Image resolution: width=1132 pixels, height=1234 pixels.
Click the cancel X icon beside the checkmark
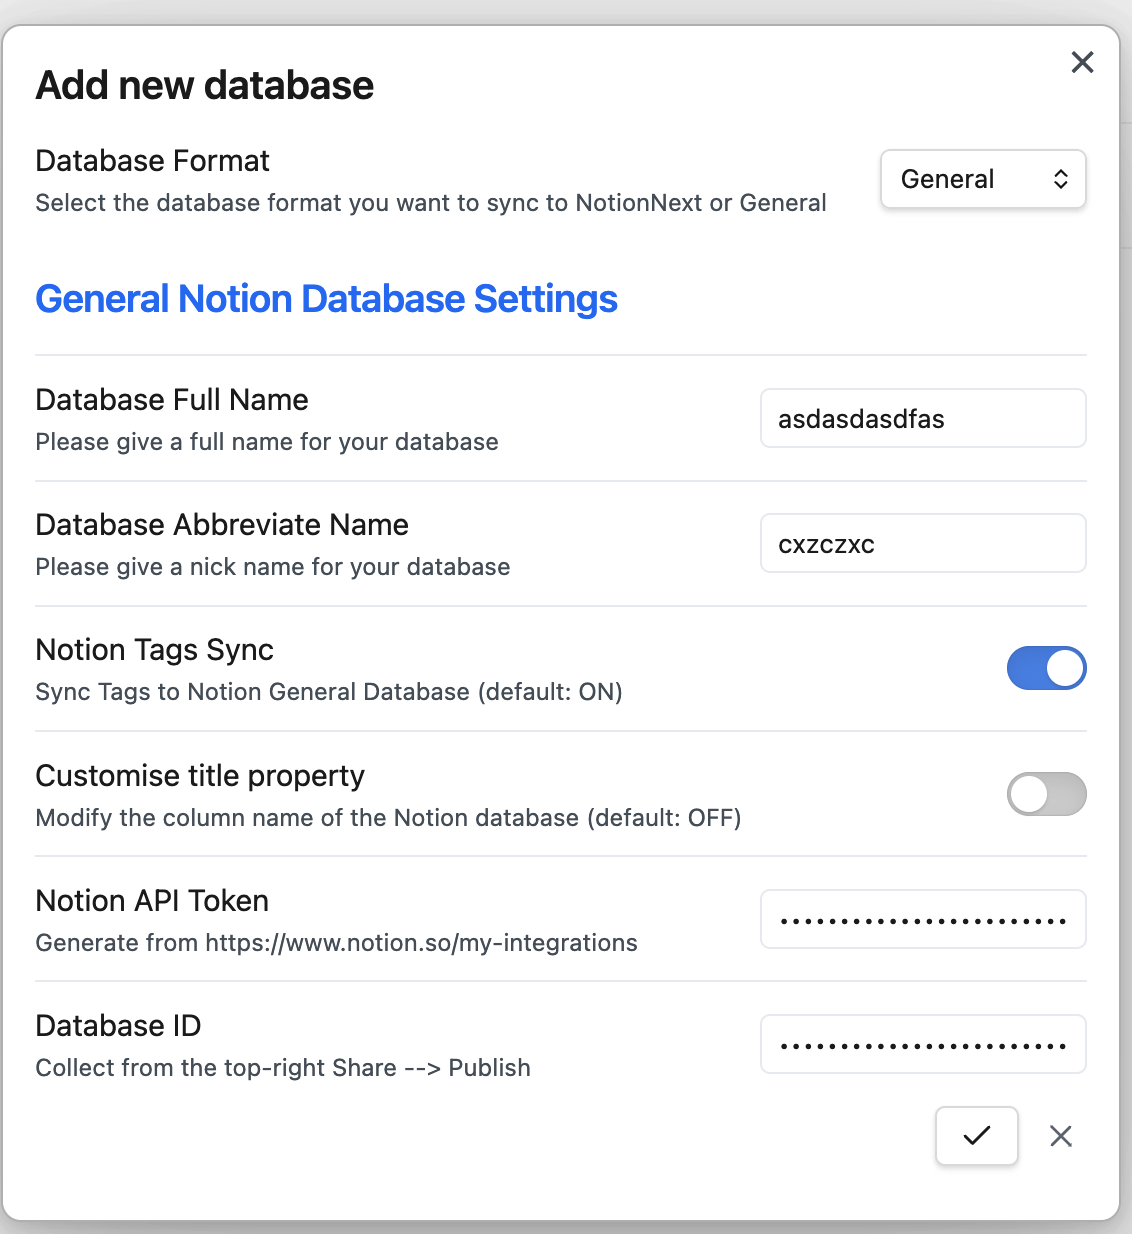pos(1061,1136)
